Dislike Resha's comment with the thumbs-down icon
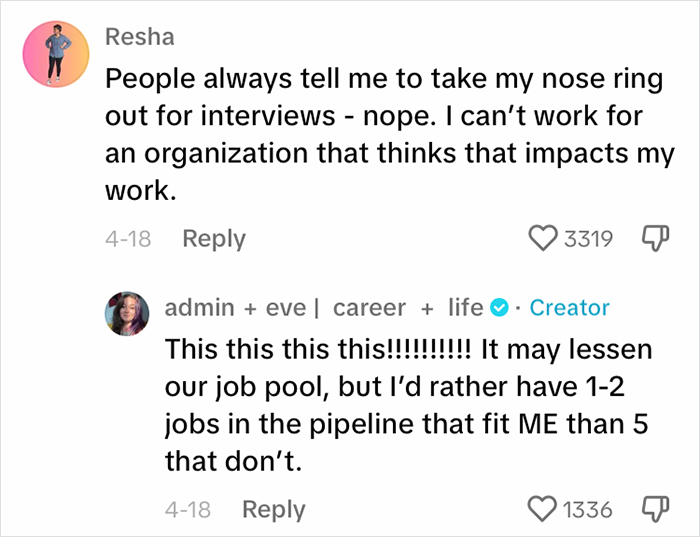This screenshot has height=537, width=700. [653, 239]
